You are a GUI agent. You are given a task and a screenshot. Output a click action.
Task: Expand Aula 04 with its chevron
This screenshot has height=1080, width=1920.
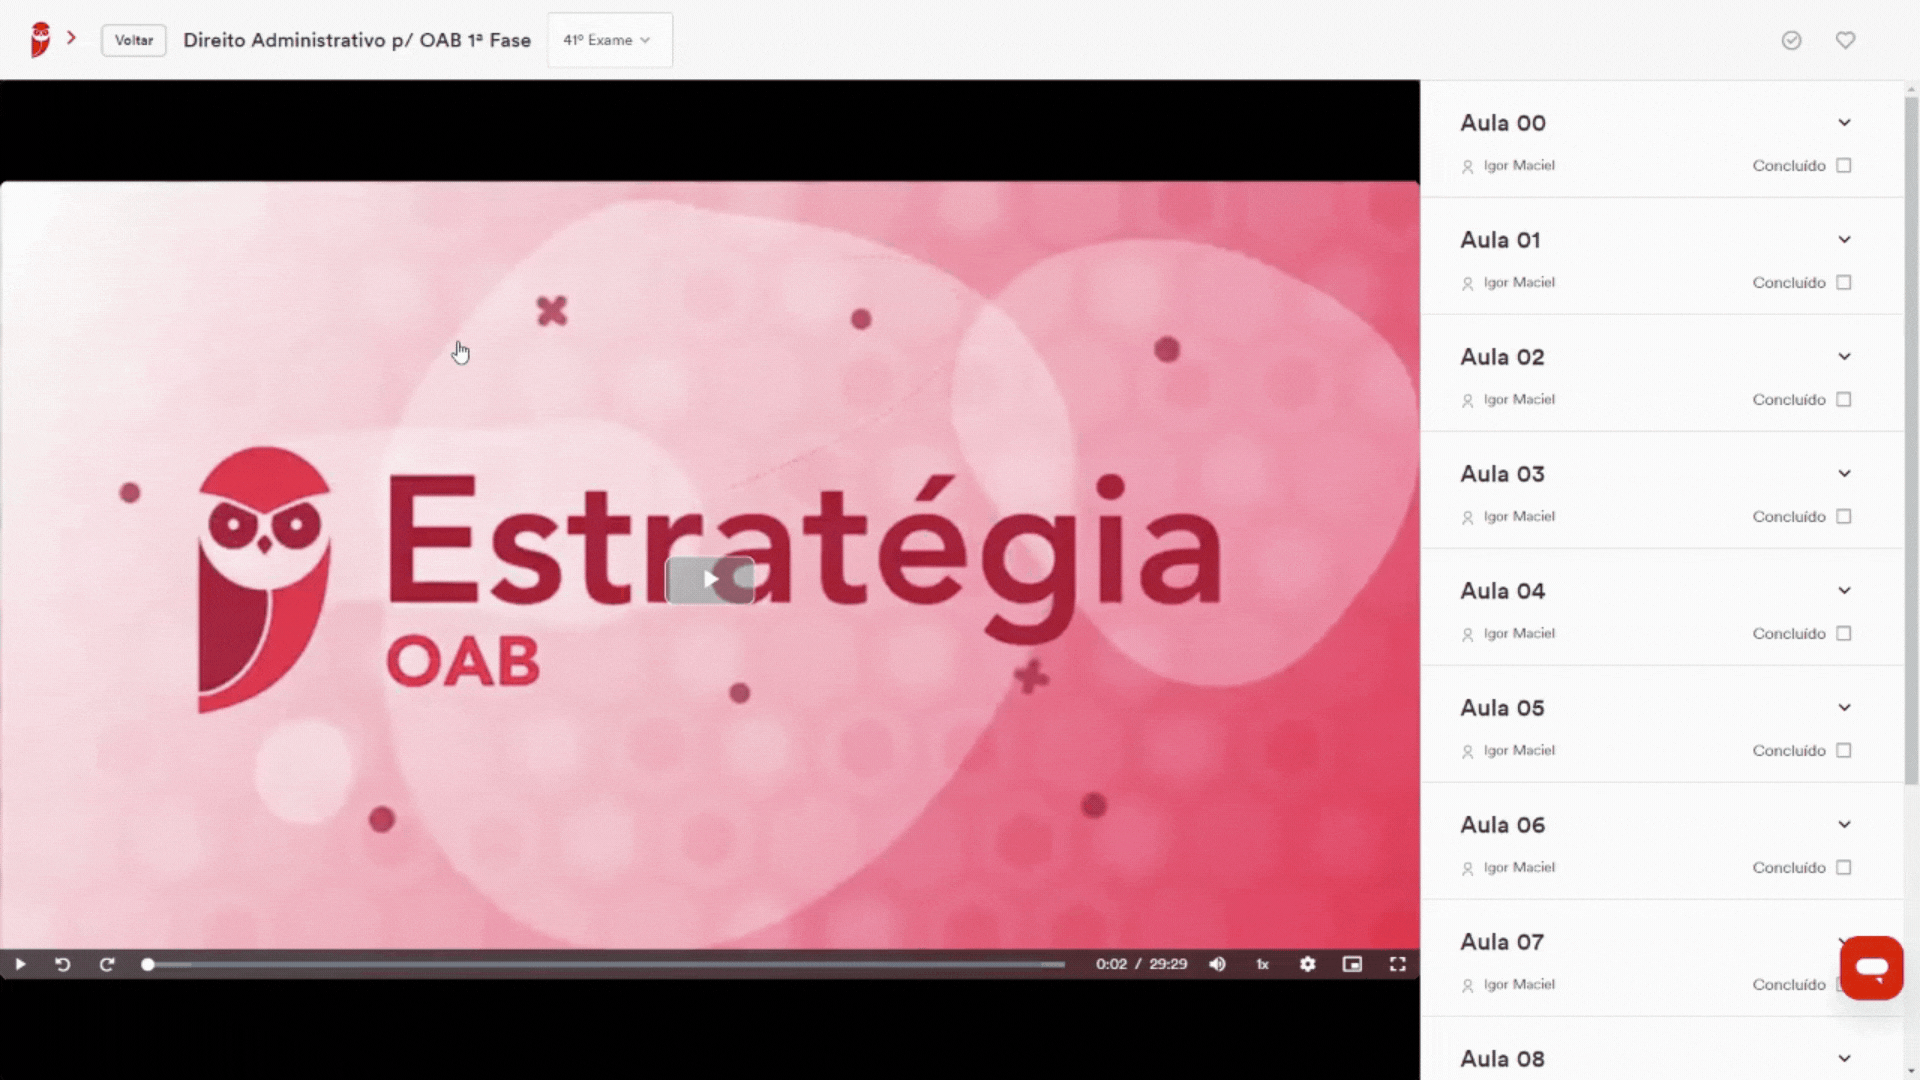(1844, 590)
